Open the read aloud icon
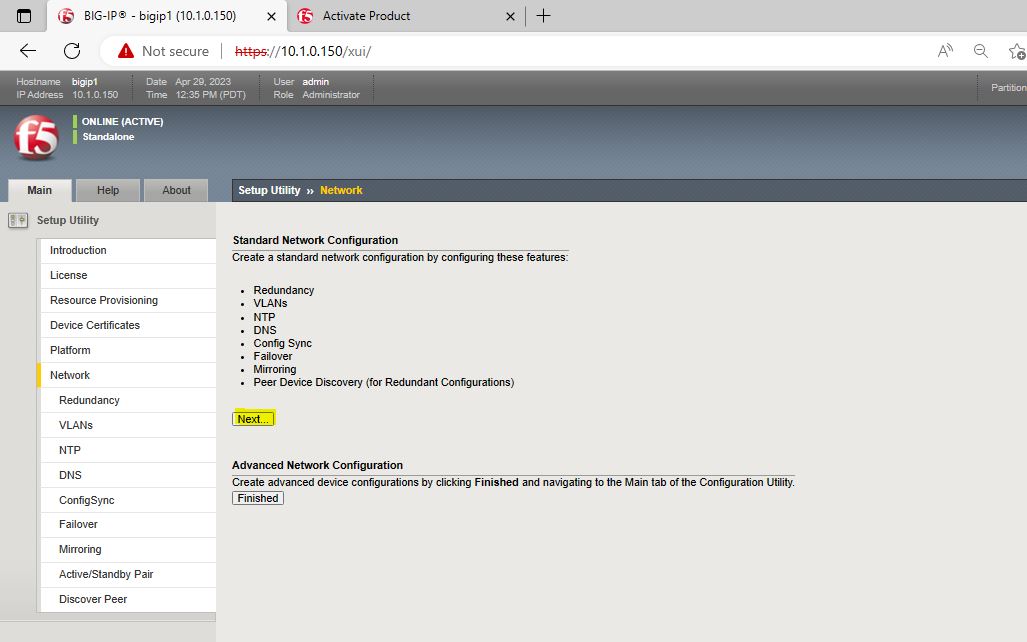Viewport: 1027px width, 642px height. [x=945, y=51]
